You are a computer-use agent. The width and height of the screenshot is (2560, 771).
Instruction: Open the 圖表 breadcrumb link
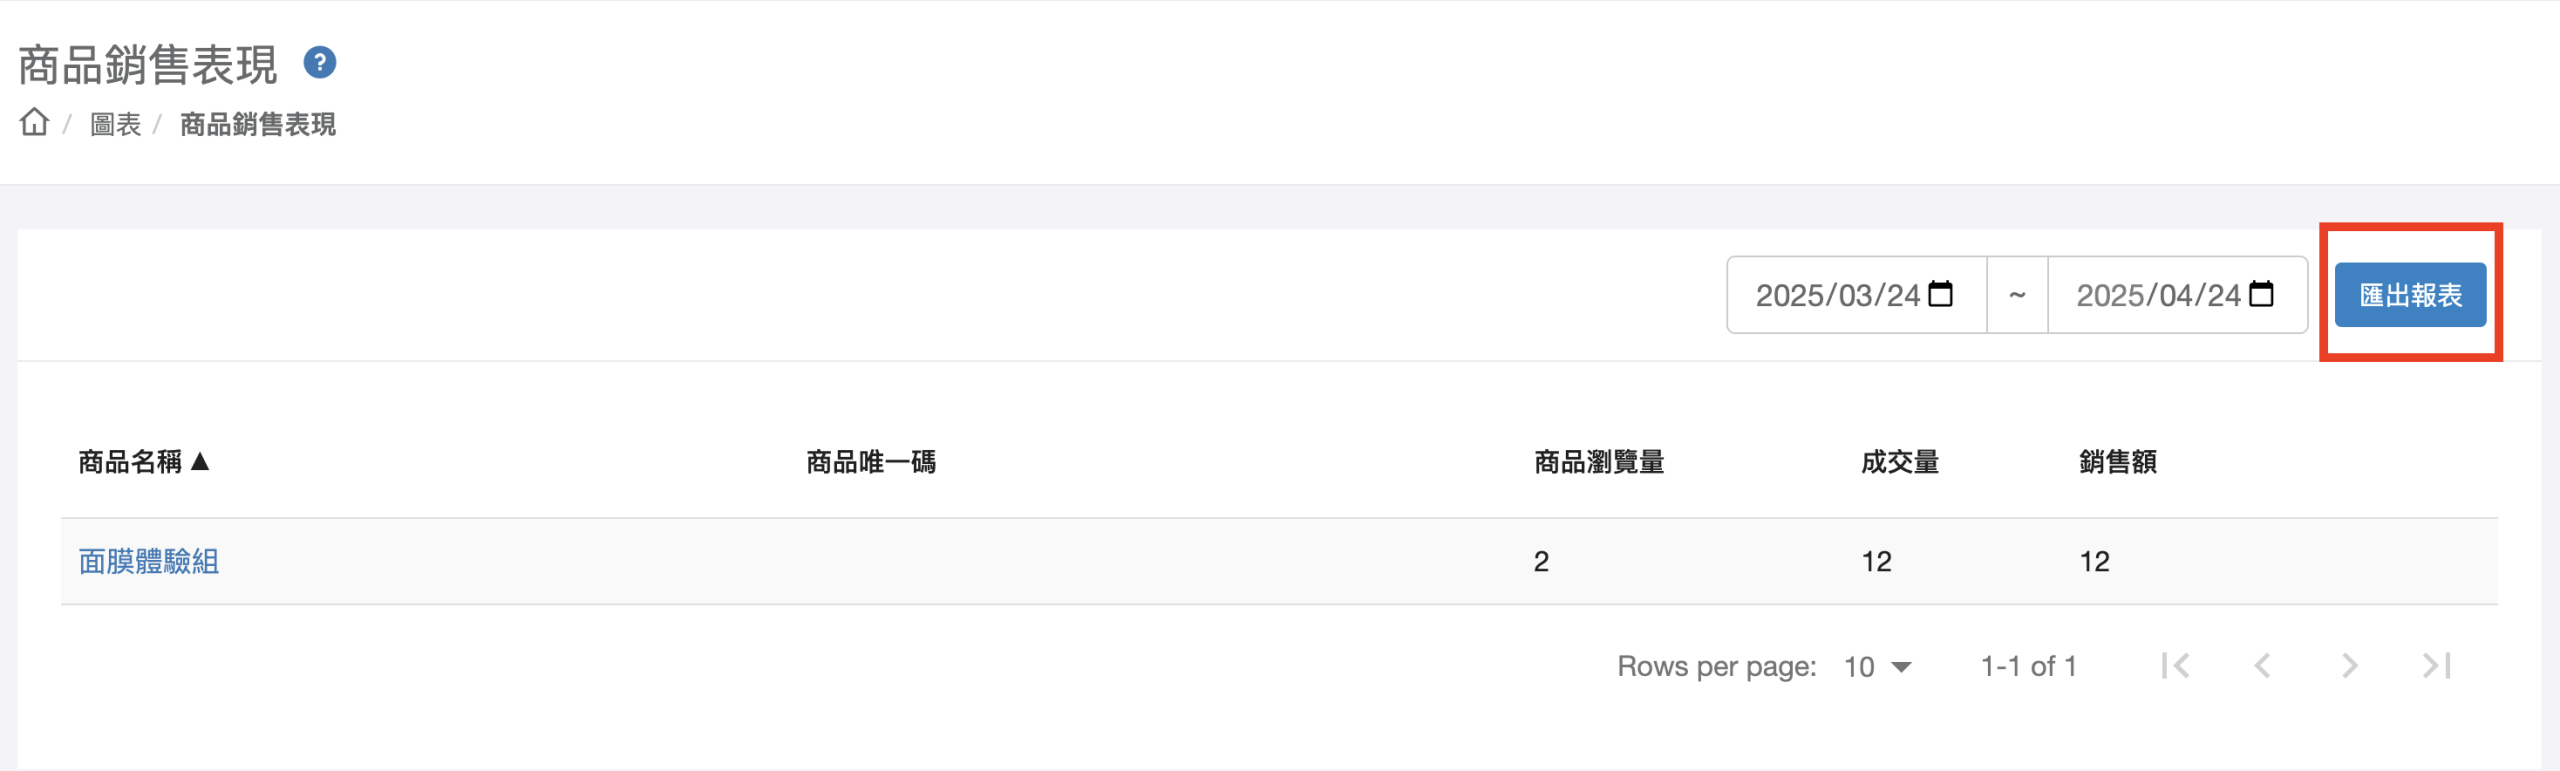point(115,124)
